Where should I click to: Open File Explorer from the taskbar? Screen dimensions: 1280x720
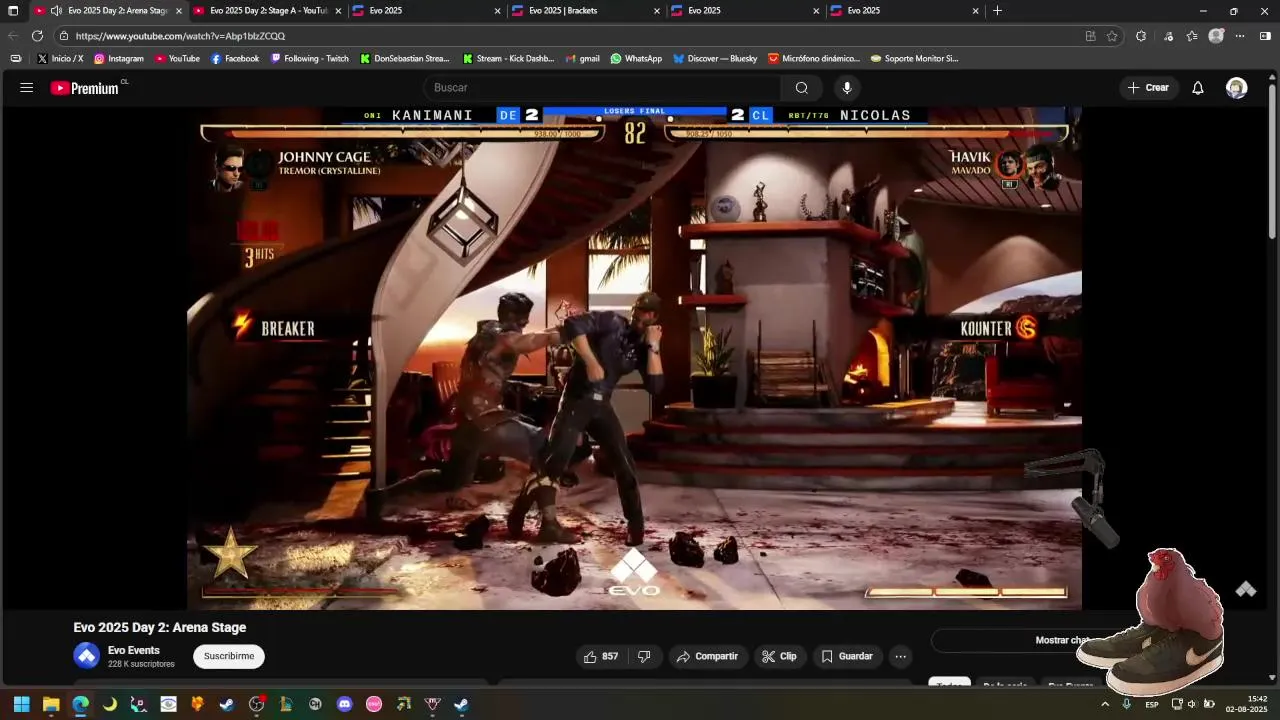(51, 704)
